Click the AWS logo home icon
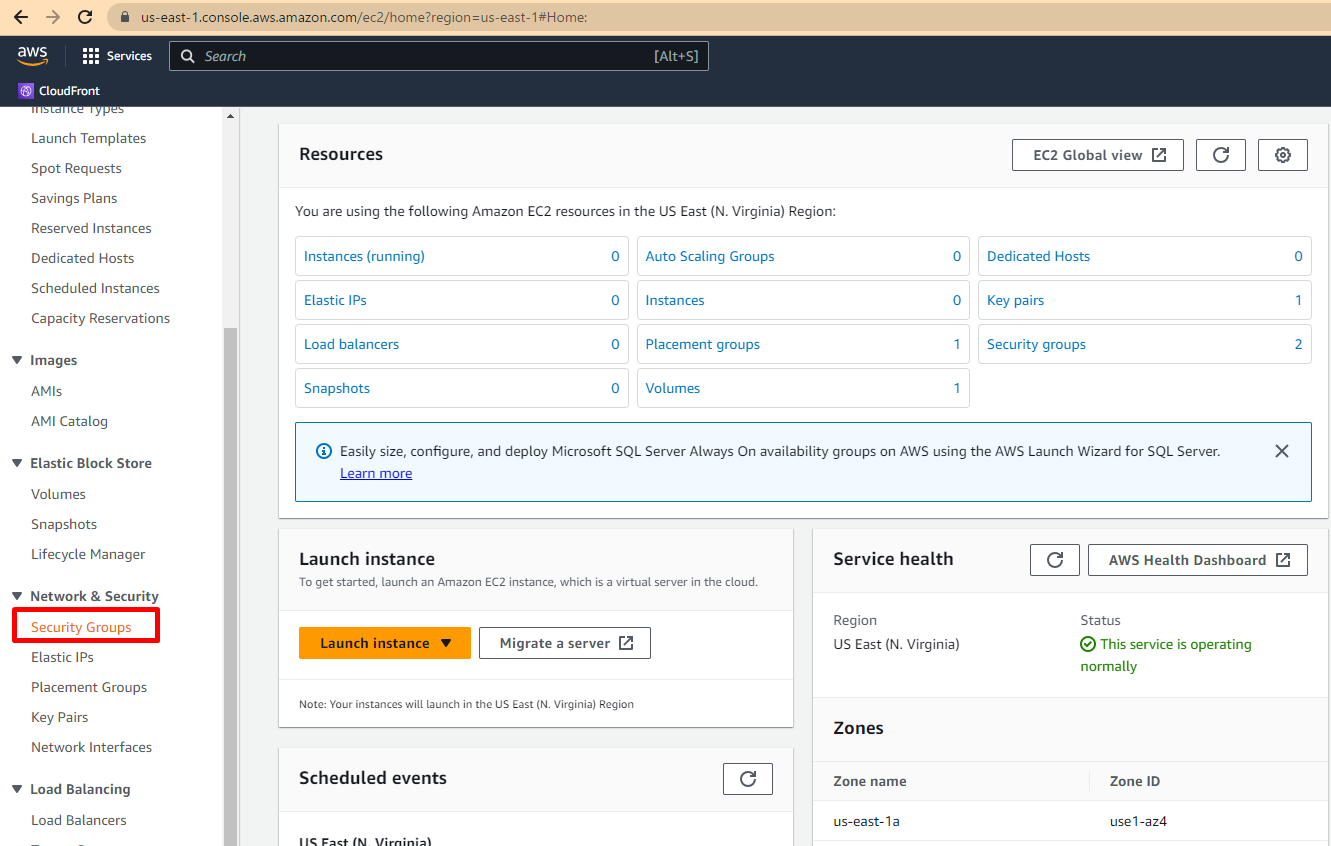 click(x=32, y=56)
